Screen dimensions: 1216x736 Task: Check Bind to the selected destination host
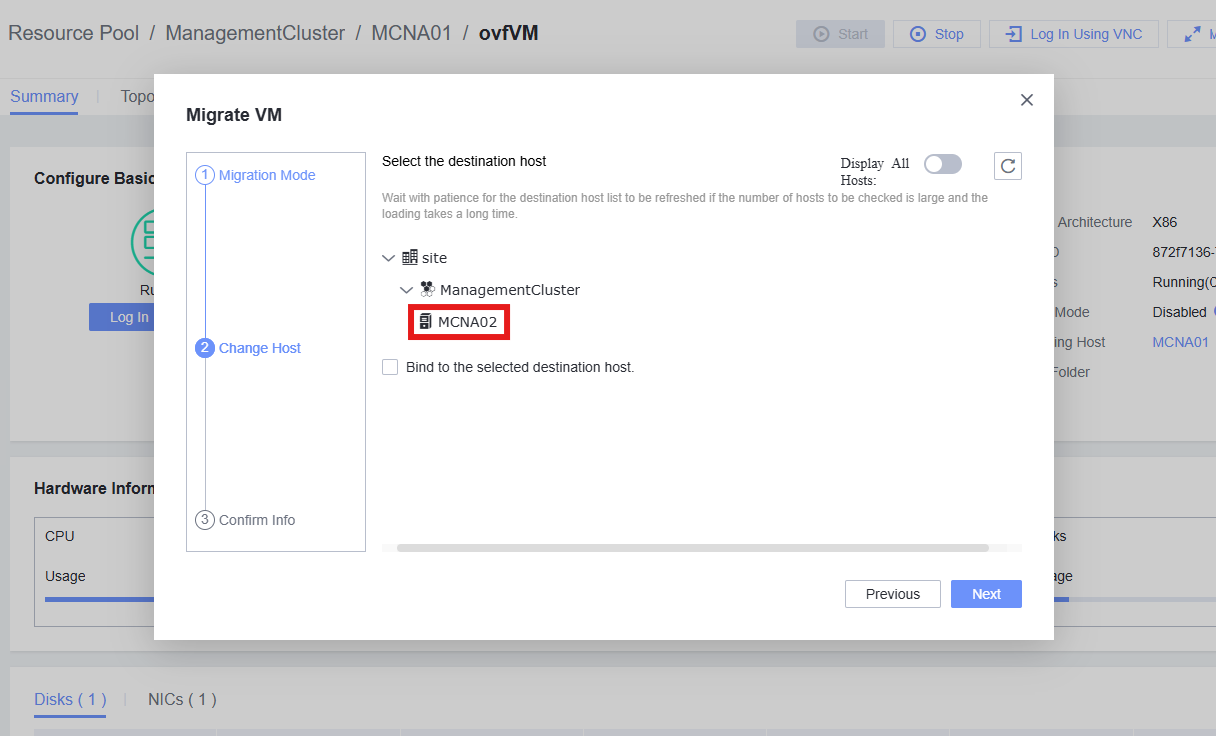[x=390, y=367]
